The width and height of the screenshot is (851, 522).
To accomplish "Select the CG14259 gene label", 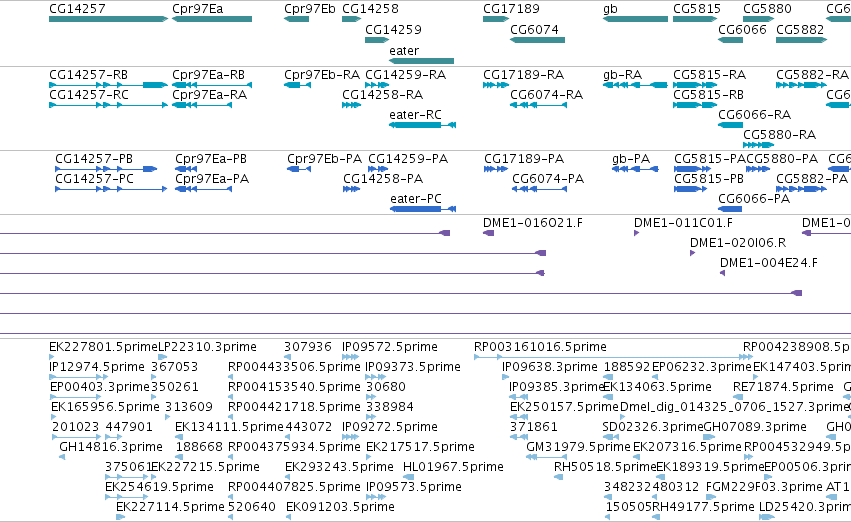I will (x=393, y=29).
